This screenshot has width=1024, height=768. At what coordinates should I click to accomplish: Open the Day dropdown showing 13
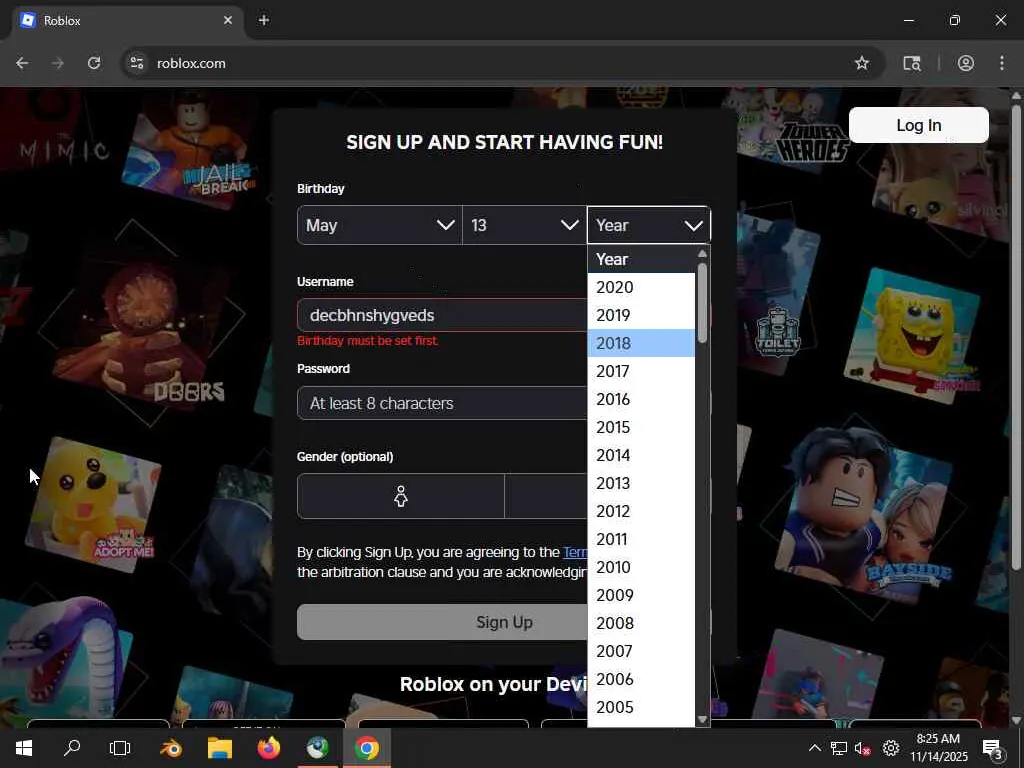click(524, 225)
